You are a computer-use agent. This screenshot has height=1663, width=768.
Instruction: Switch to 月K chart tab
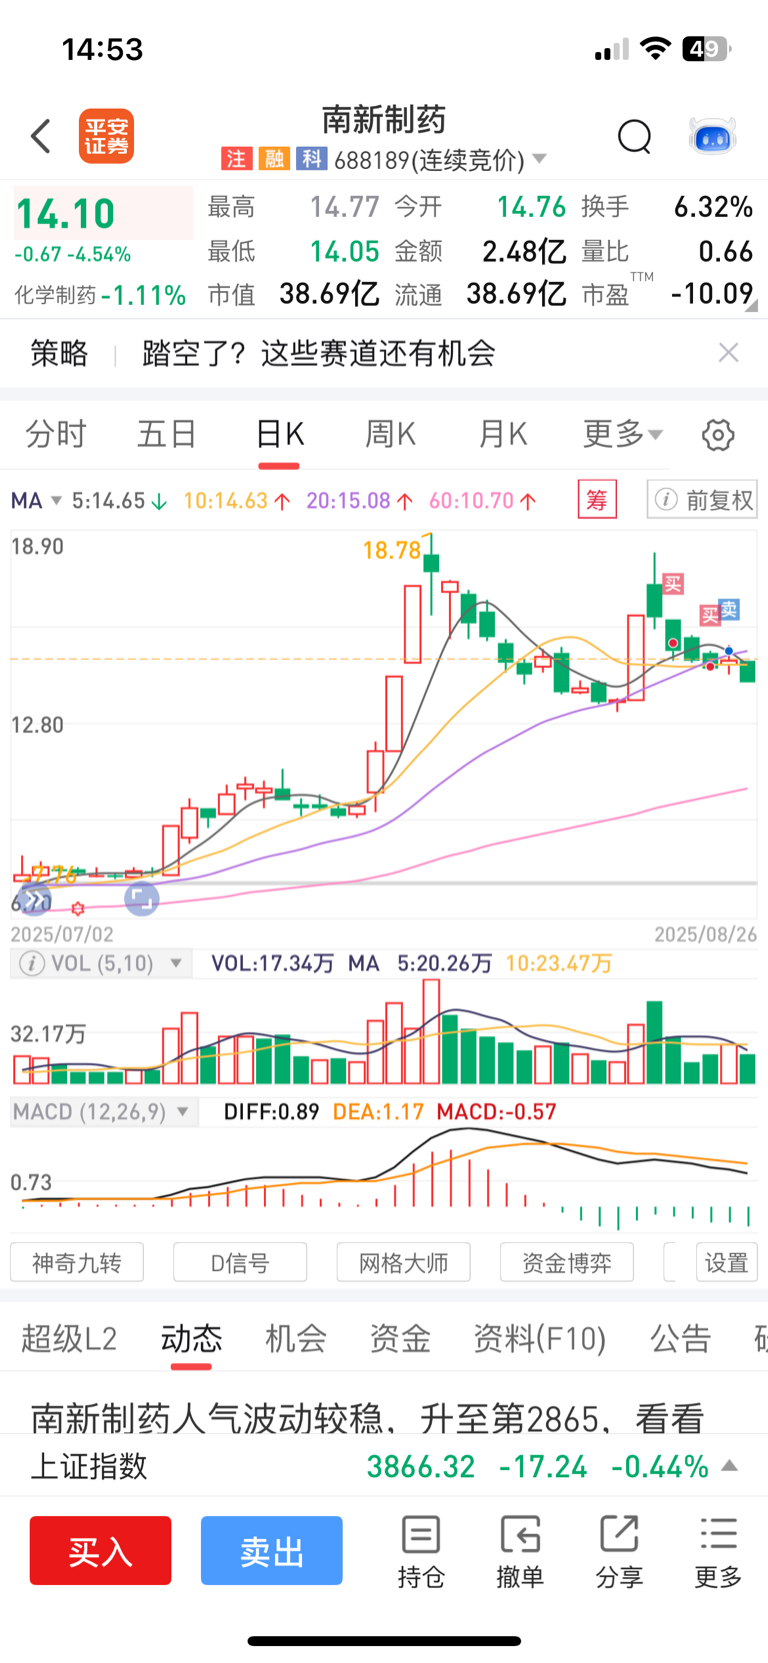(x=502, y=434)
